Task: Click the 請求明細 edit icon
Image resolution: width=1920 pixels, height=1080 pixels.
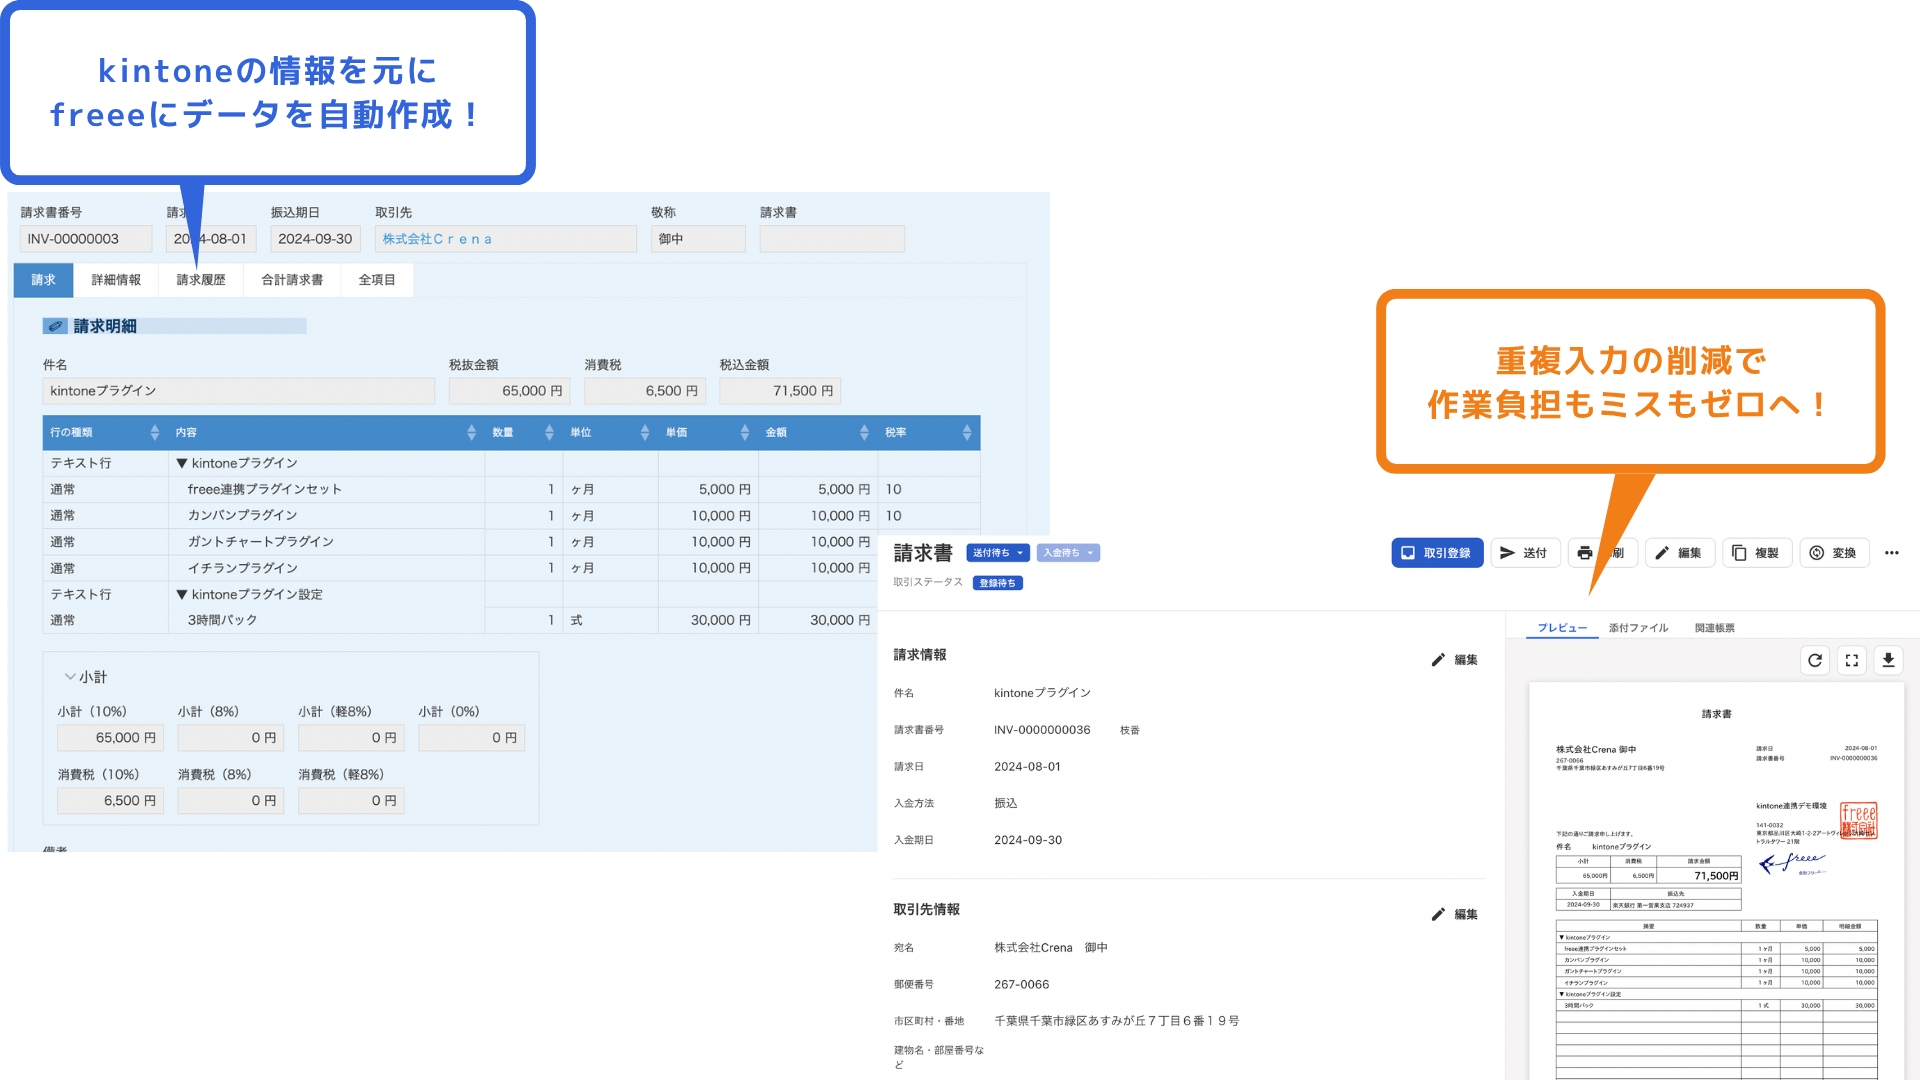Action: 55,326
